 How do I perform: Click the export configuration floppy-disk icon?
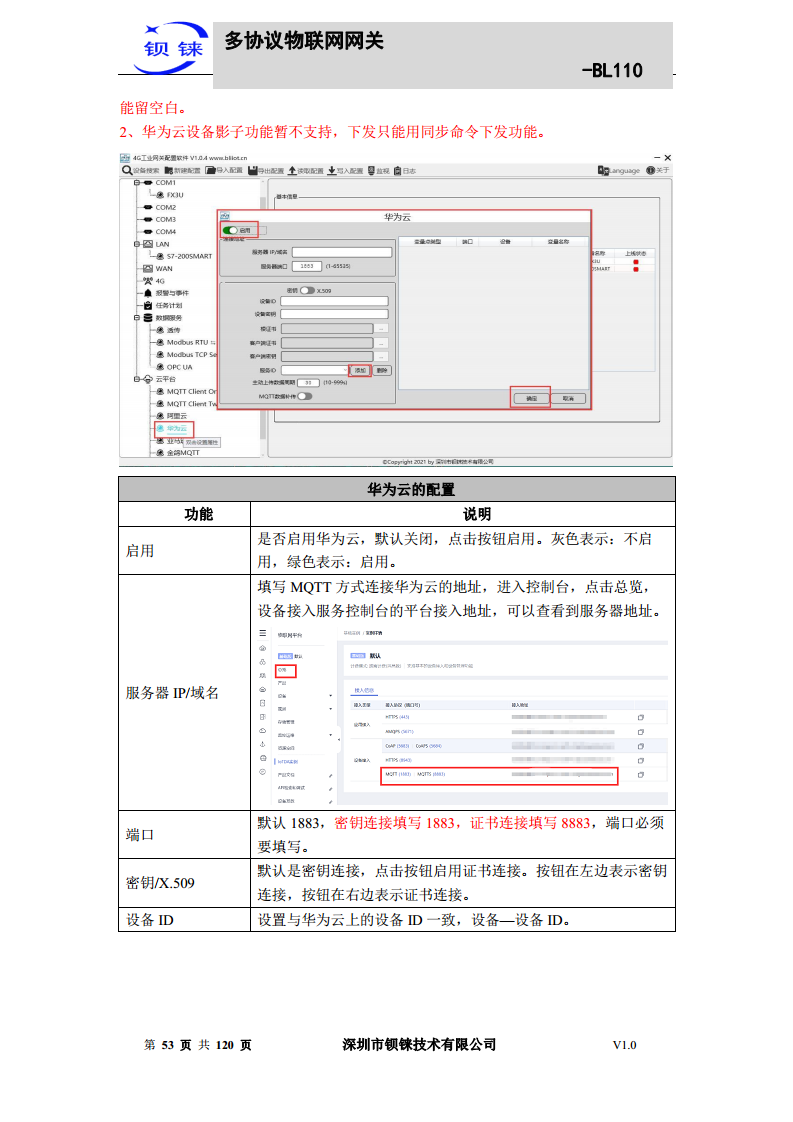point(253,170)
